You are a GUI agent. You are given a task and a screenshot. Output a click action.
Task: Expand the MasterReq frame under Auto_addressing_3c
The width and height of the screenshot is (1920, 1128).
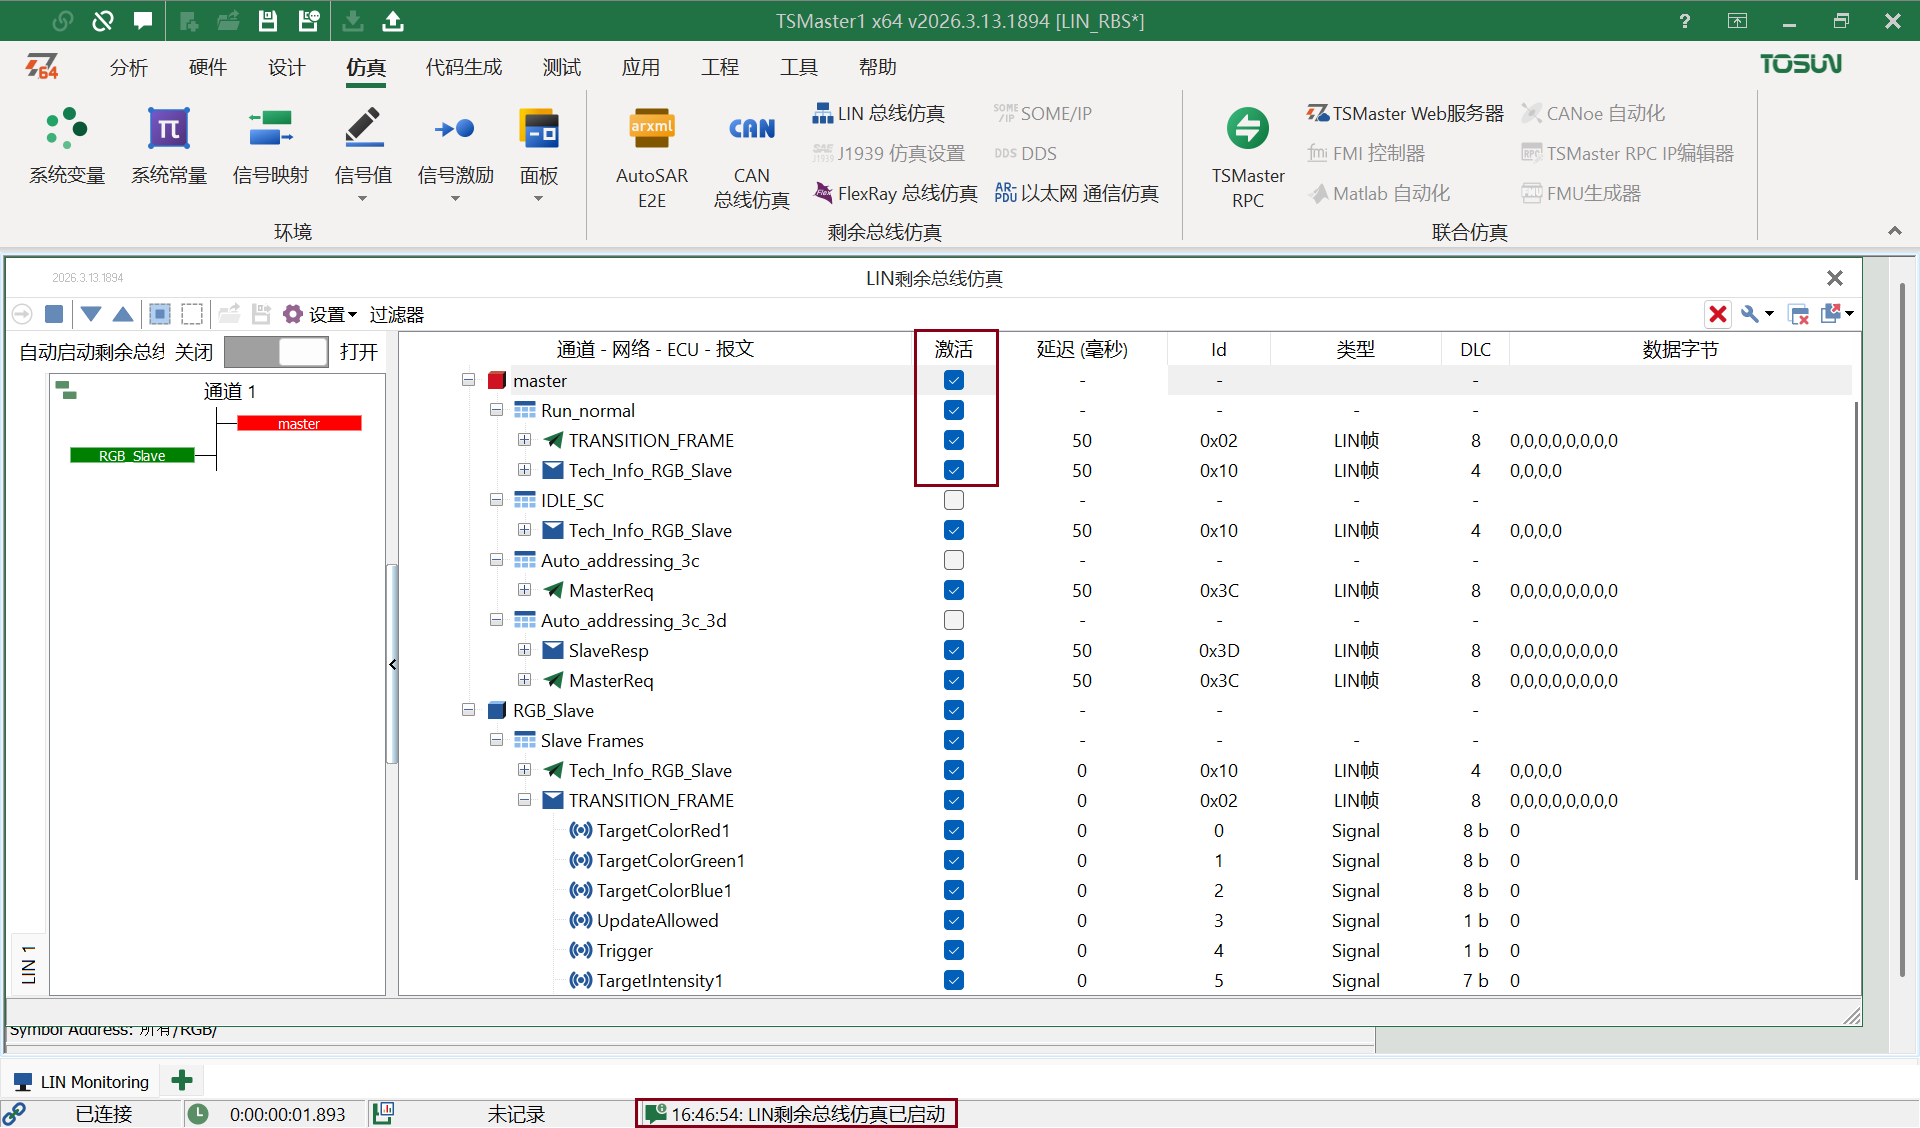point(526,590)
